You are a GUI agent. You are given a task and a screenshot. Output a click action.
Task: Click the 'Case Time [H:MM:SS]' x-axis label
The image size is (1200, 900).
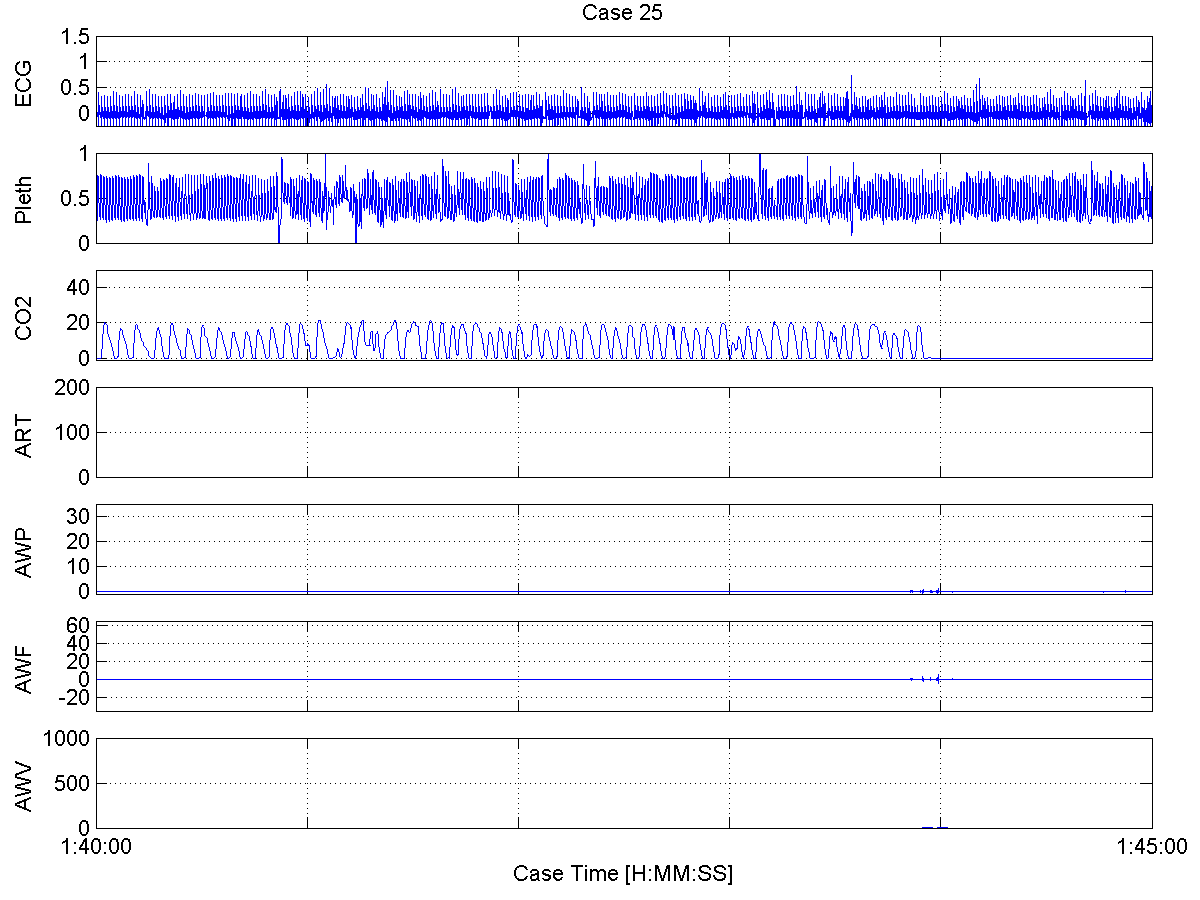(623, 873)
